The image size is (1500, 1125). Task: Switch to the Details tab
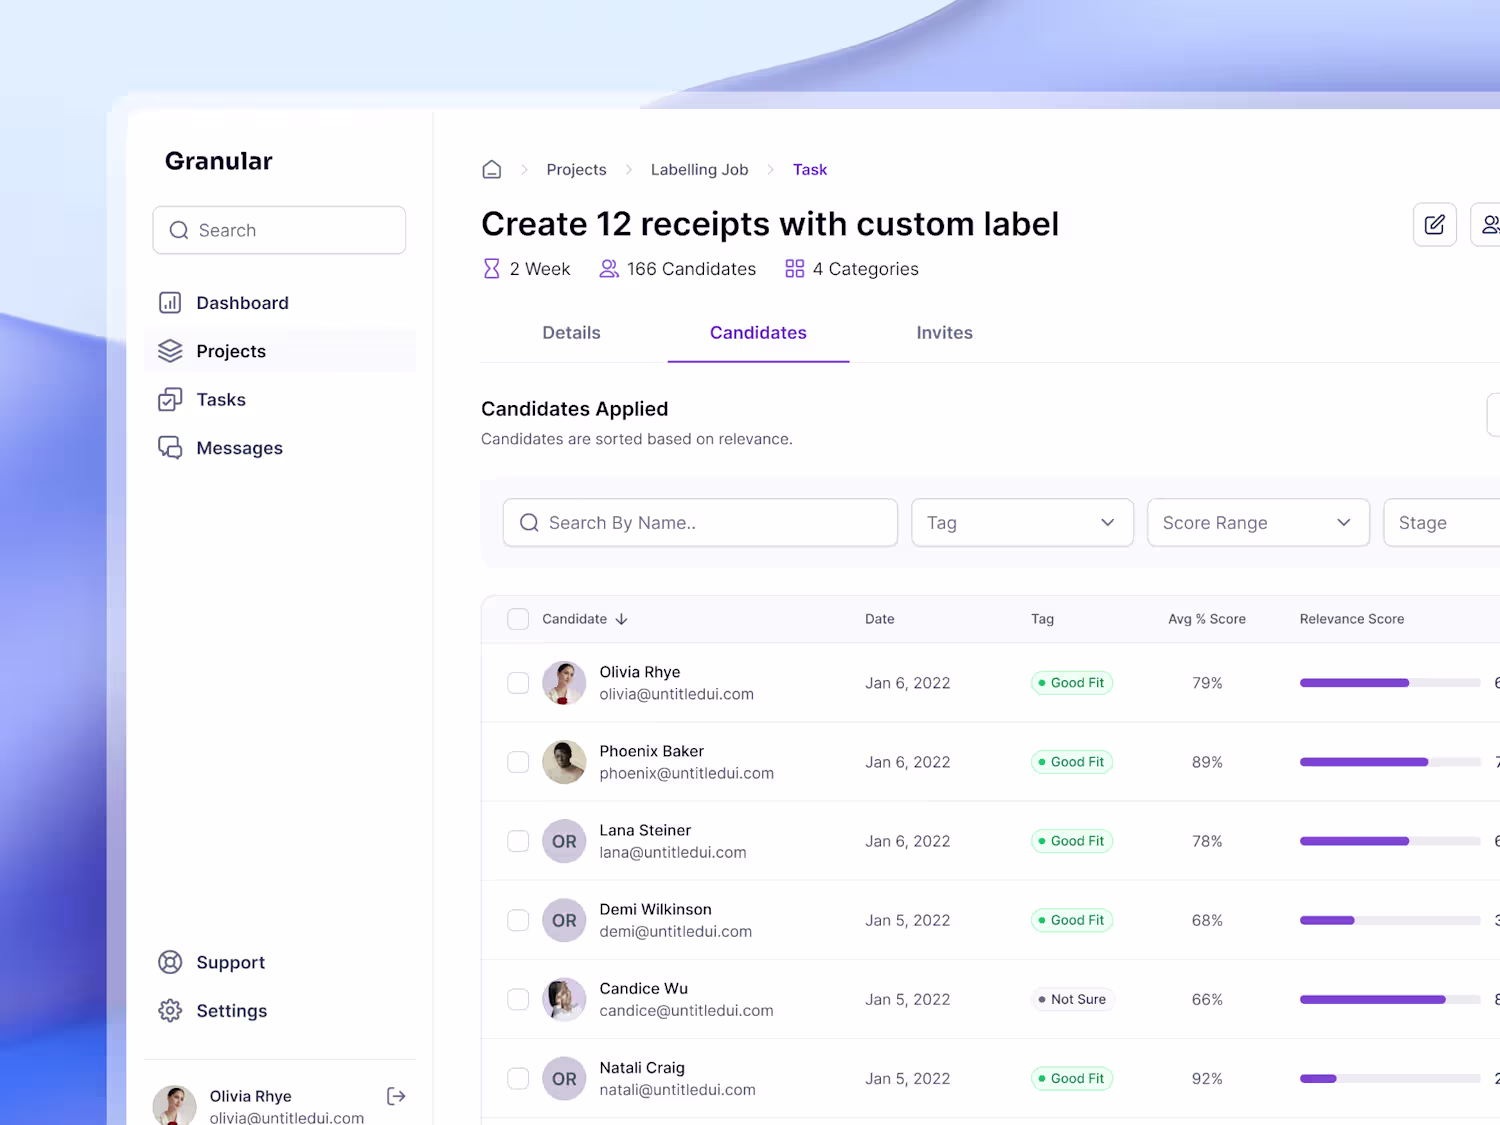(571, 333)
